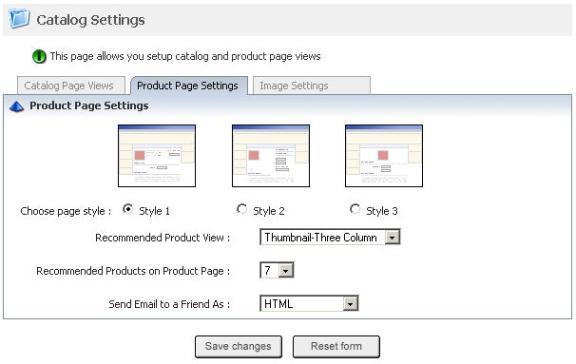Screen dimensions: 576x364
Task: Click the Style 1 label text
Action: click(154, 211)
